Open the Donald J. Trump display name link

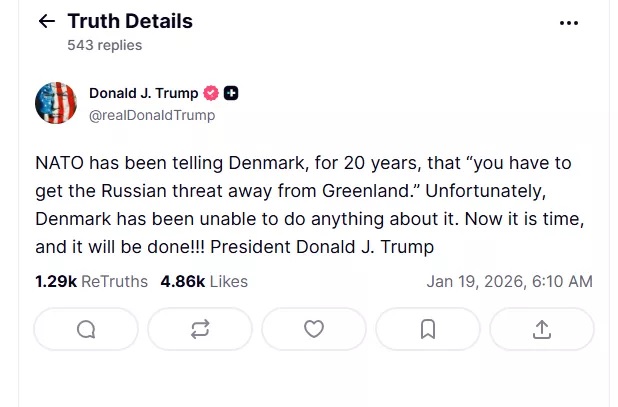point(143,94)
